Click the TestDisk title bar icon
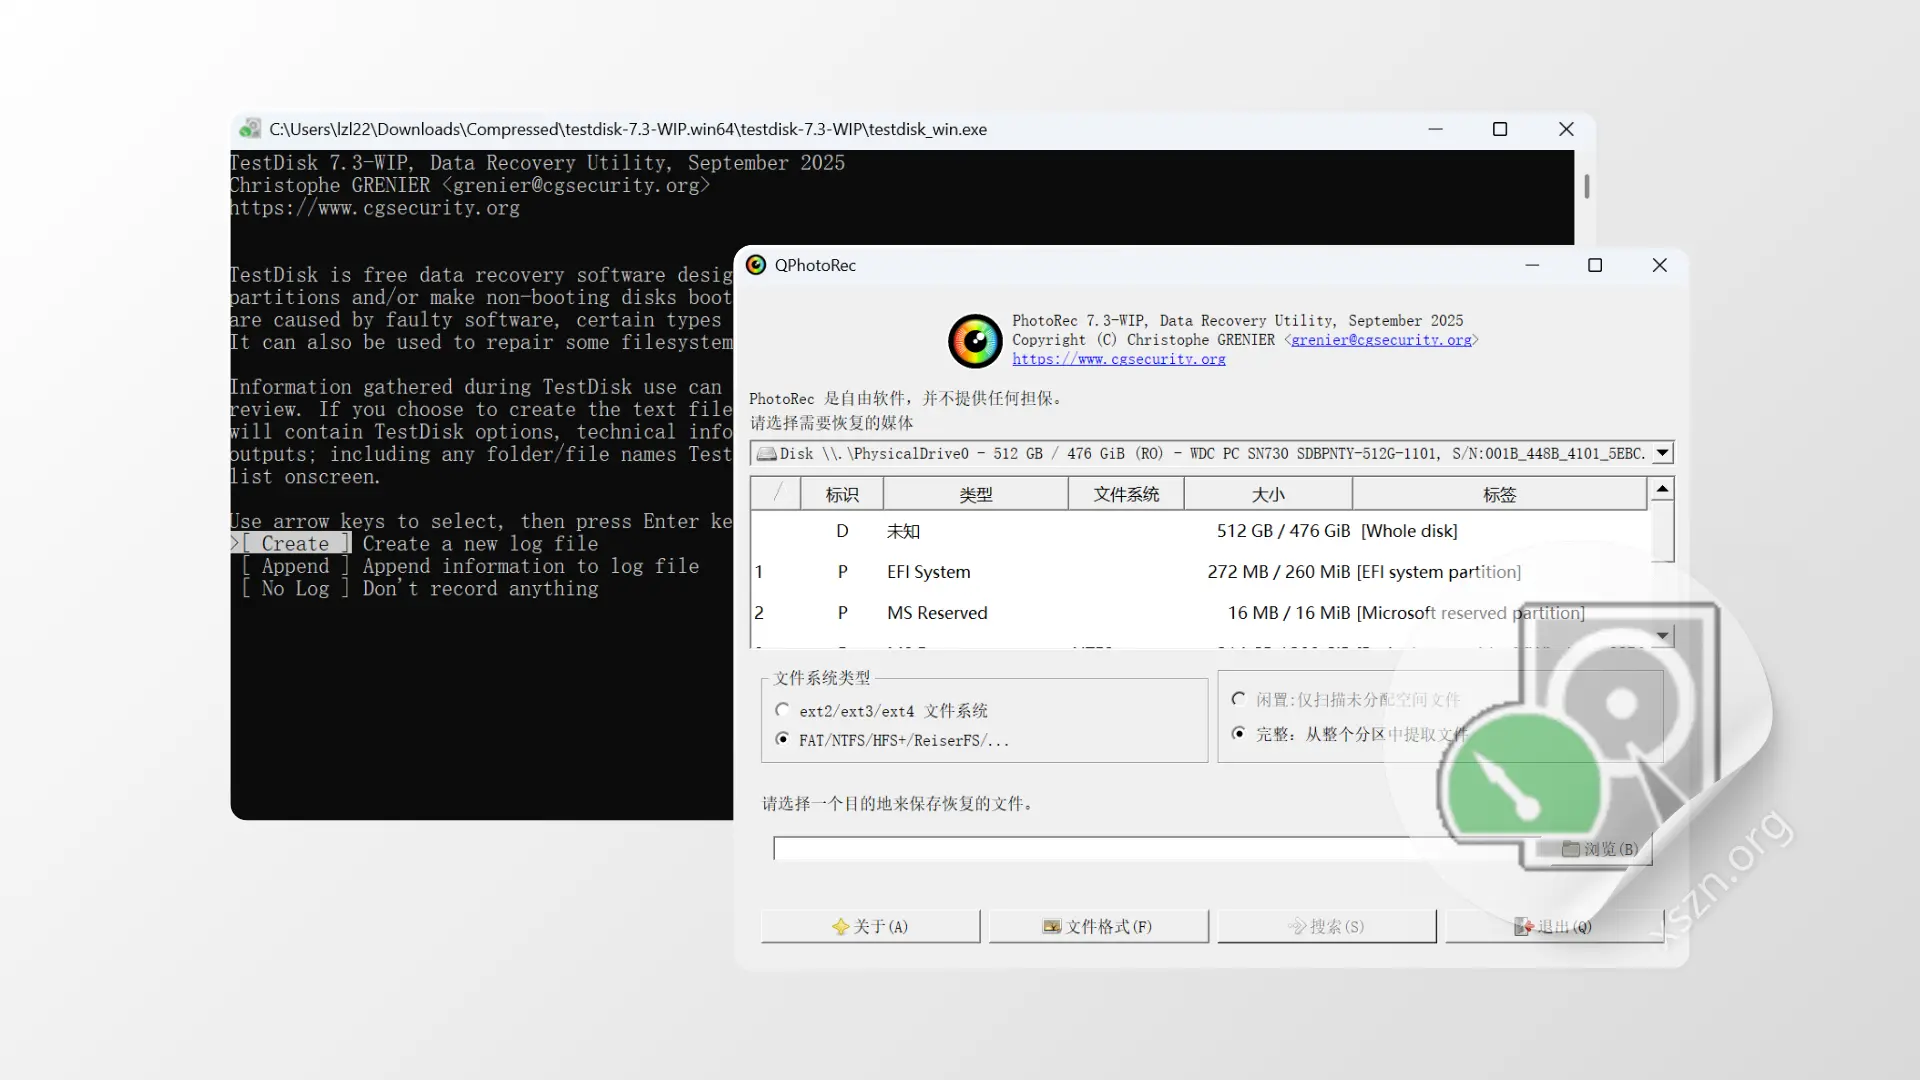Viewport: 1920px width, 1080px height. click(250, 129)
